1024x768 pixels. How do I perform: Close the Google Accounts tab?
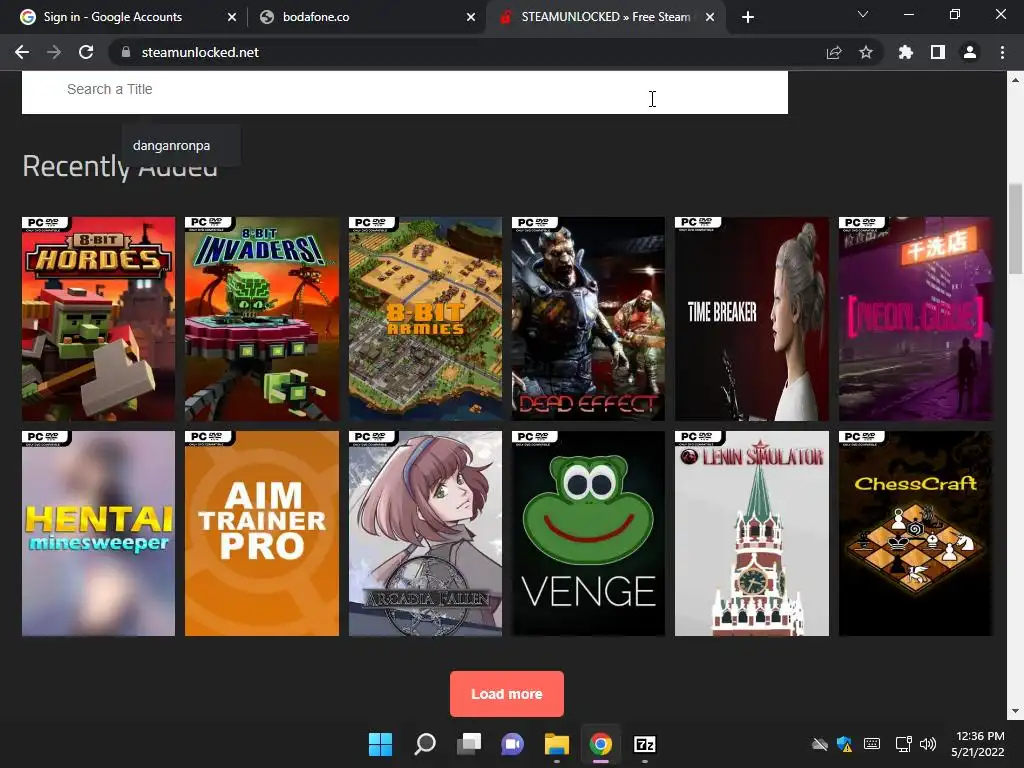232,17
